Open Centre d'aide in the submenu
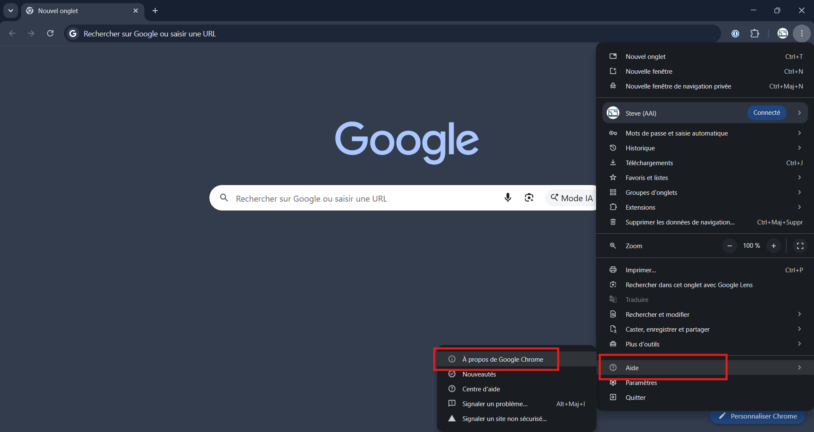The width and height of the screenshot is (814, 432). click(x=517, y=389)
